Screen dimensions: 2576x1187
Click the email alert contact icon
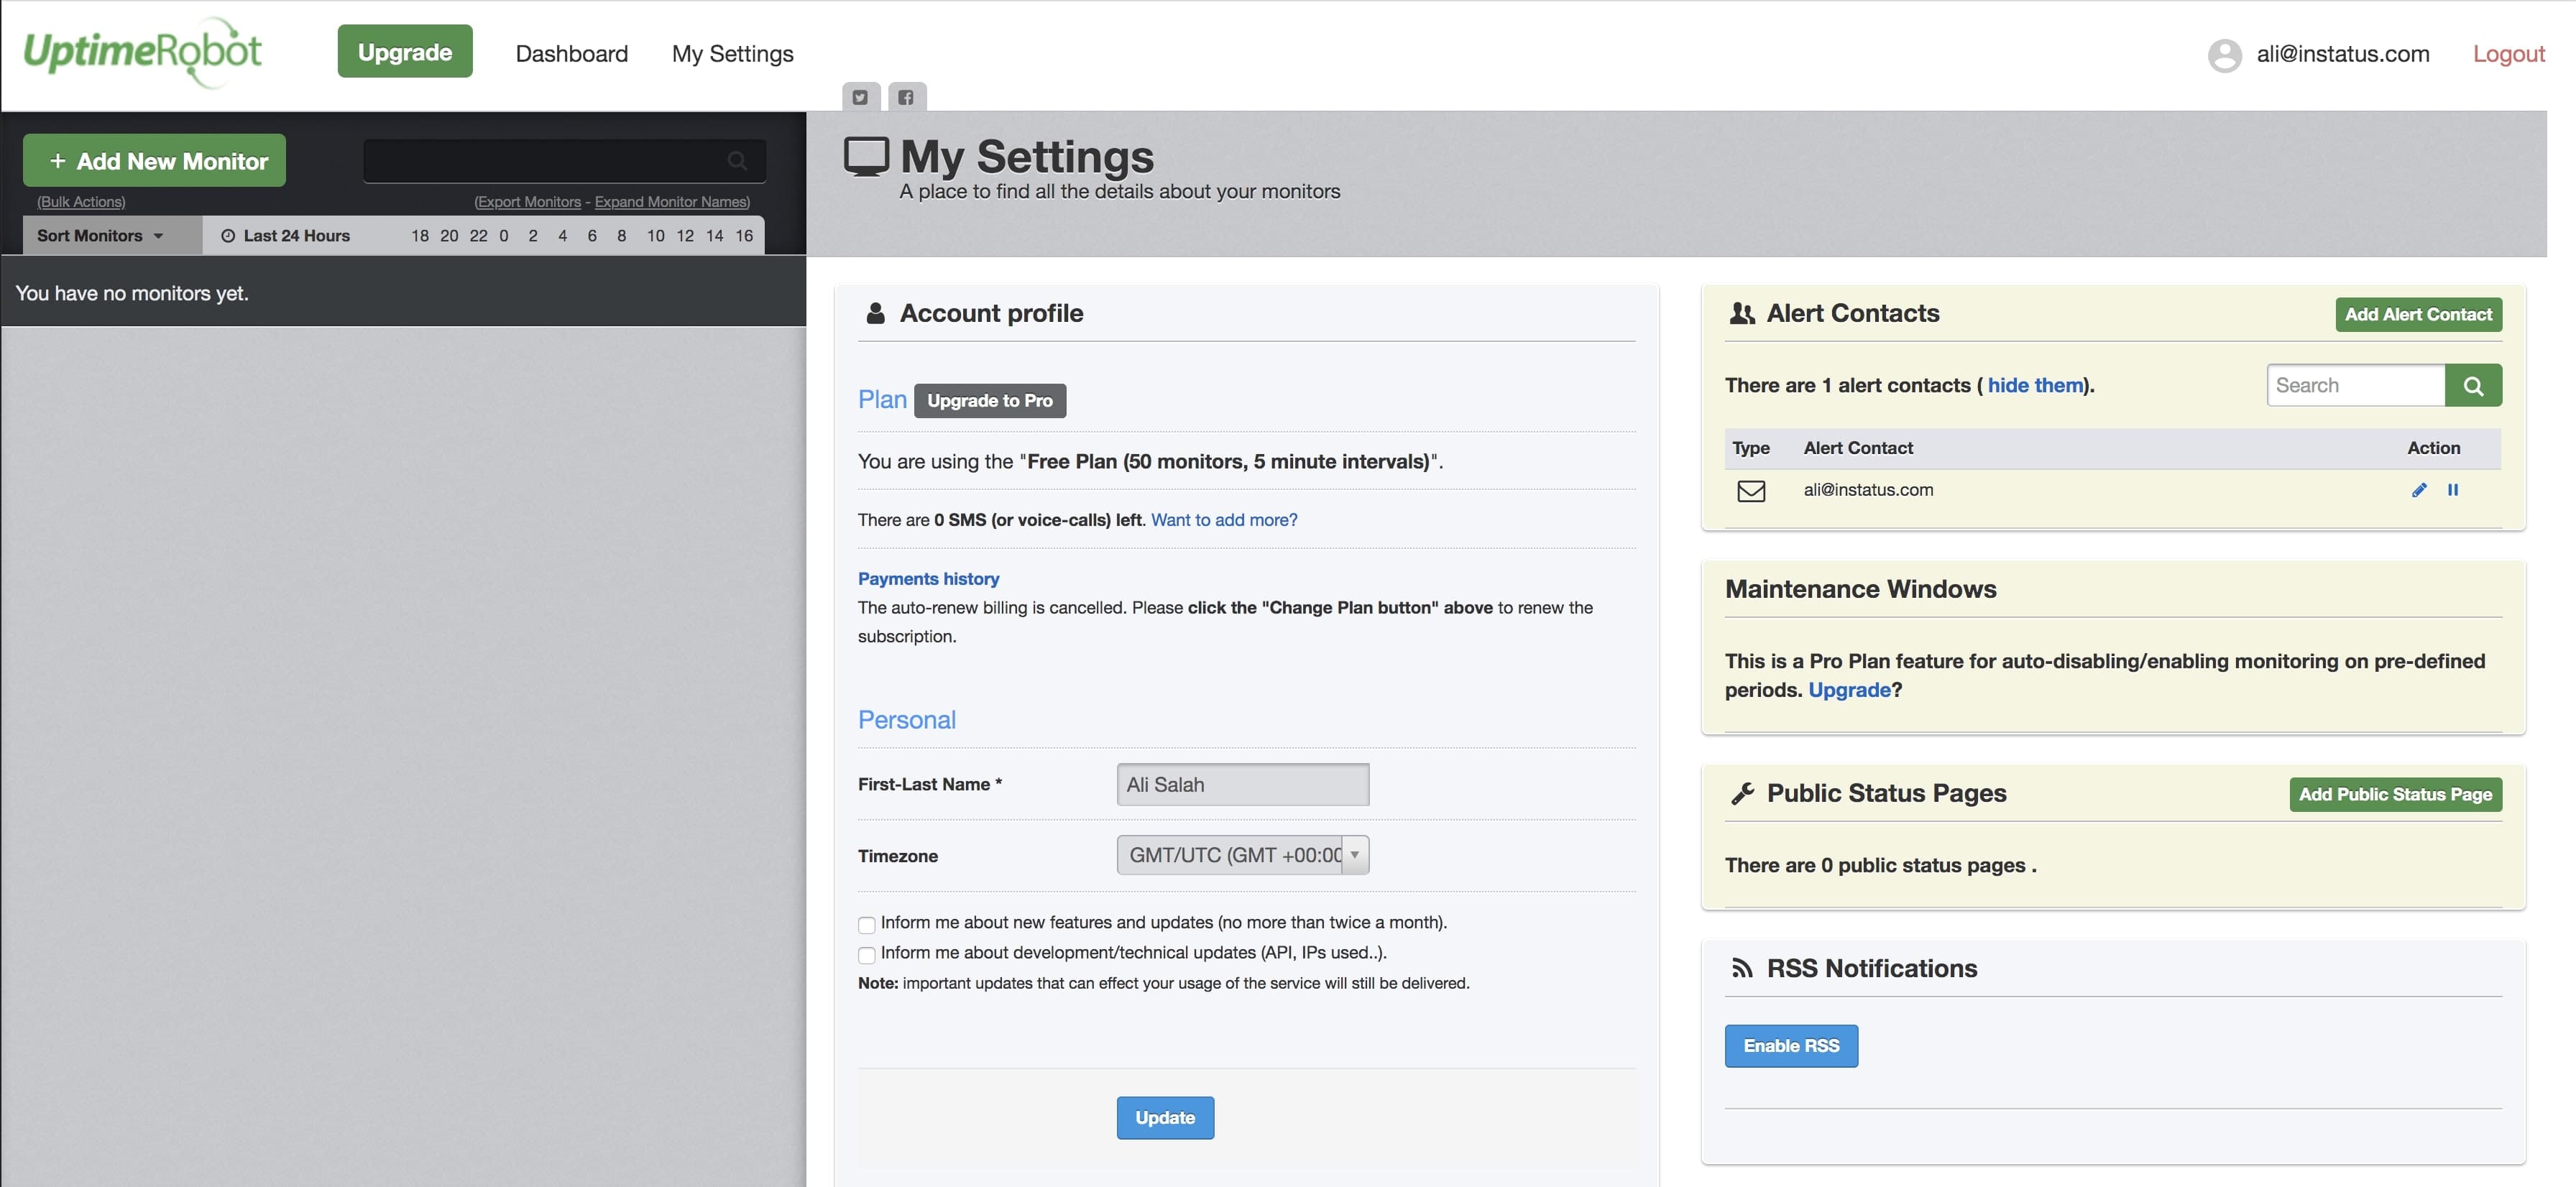click(1748, 489)
